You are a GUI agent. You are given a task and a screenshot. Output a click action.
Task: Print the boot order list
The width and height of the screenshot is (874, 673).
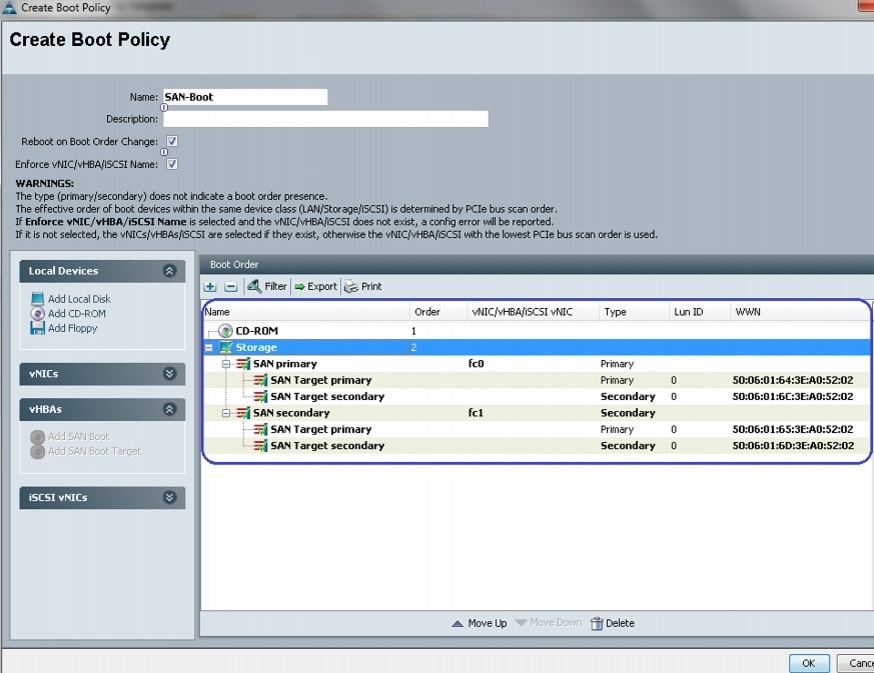[363, 287]
